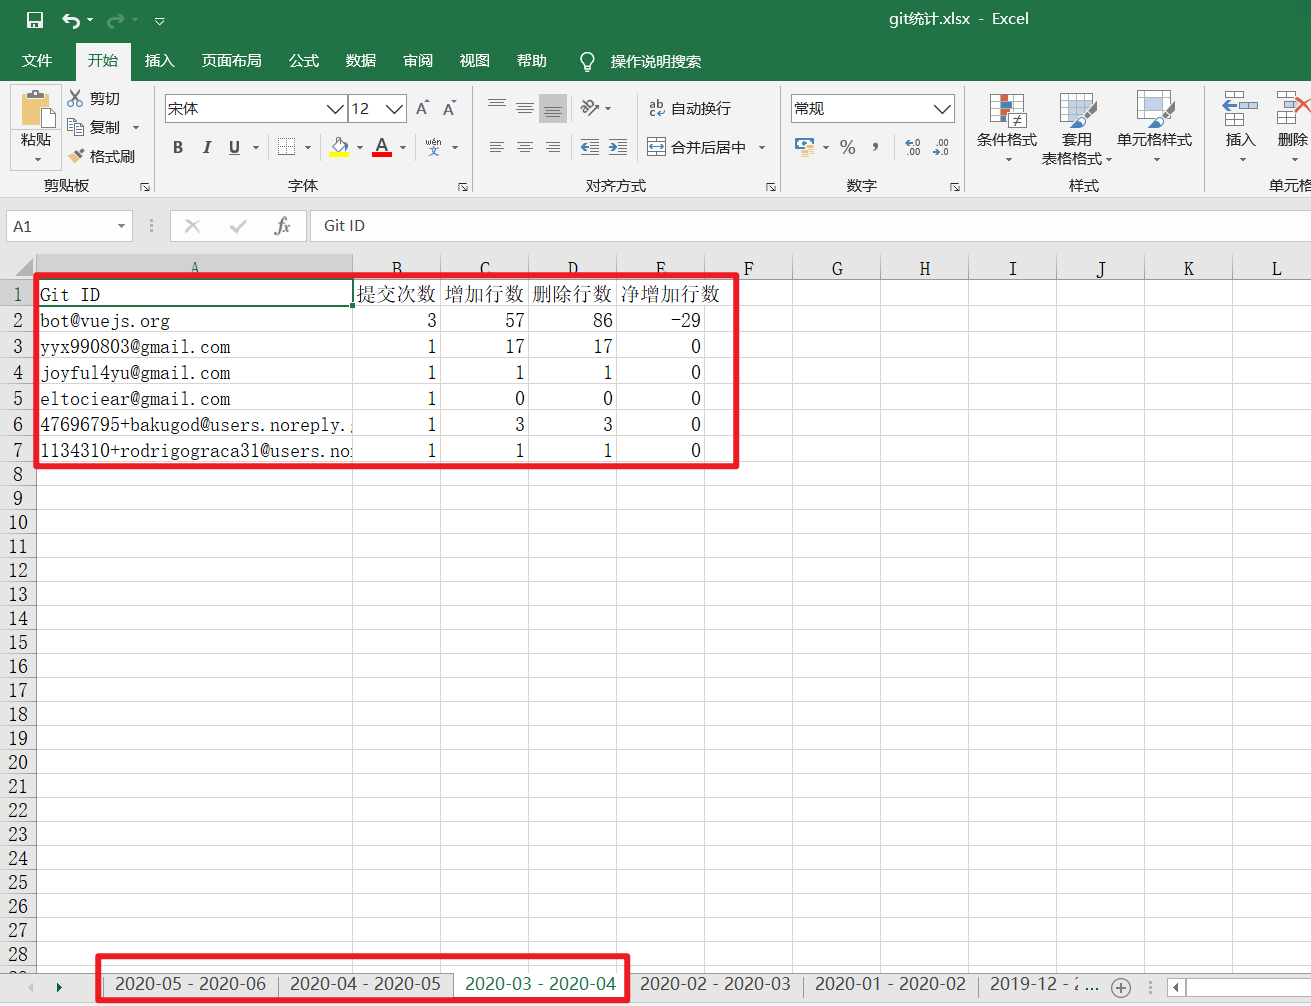Click 合并后居中 merge and center
Image resolution: width=1311 pixels, height=1006 pixels.
(x=697, y=147)
